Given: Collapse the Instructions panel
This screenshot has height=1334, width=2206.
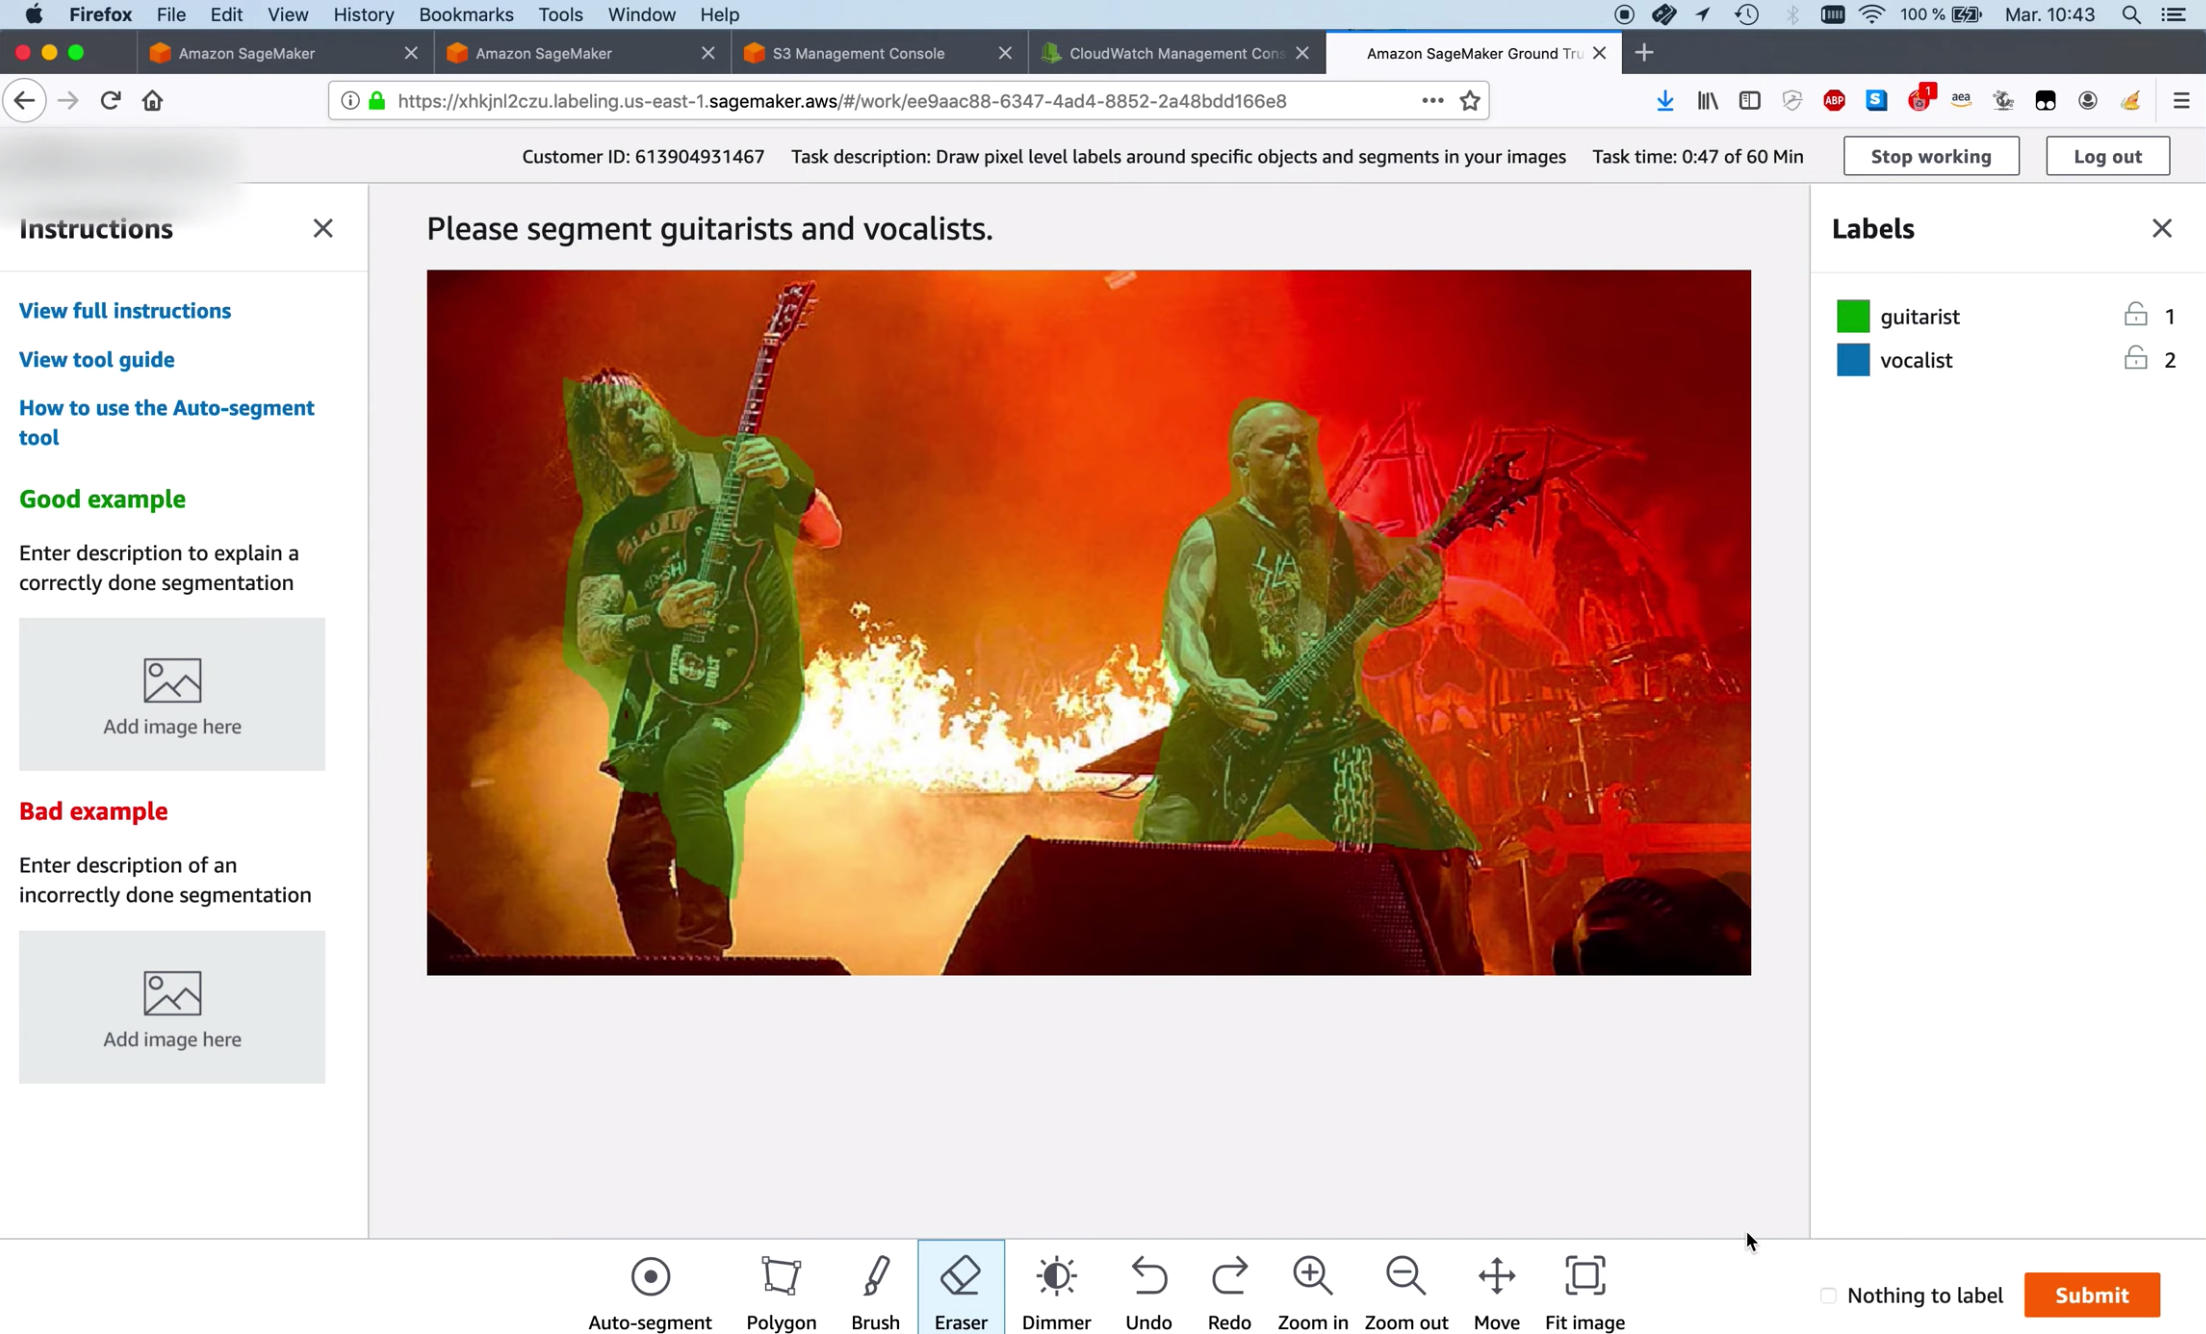Looking at the screenshot, I should pos(322,228).
